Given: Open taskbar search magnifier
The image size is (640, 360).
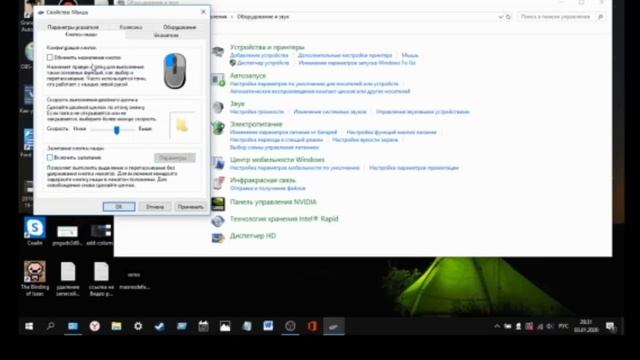Looking at the screenshot, I should click(x=51, y=326).
